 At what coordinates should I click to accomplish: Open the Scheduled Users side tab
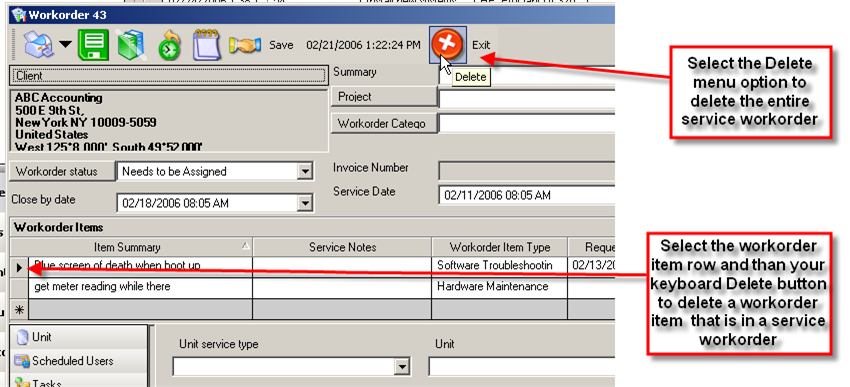pyautogui.click(x=79, y=361)
